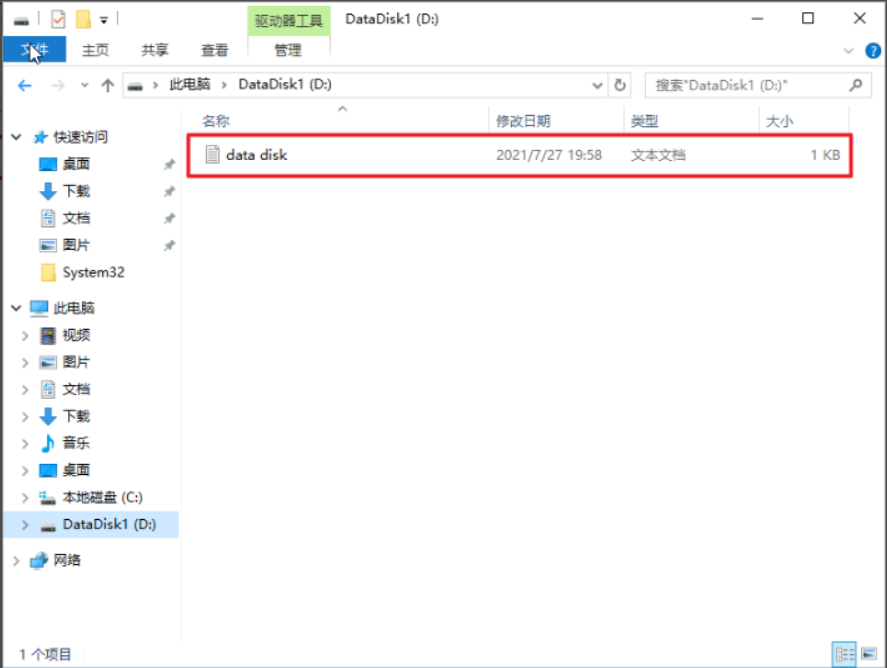
Task: Open 图片 under This PC
Action: (x=76, y=362)
